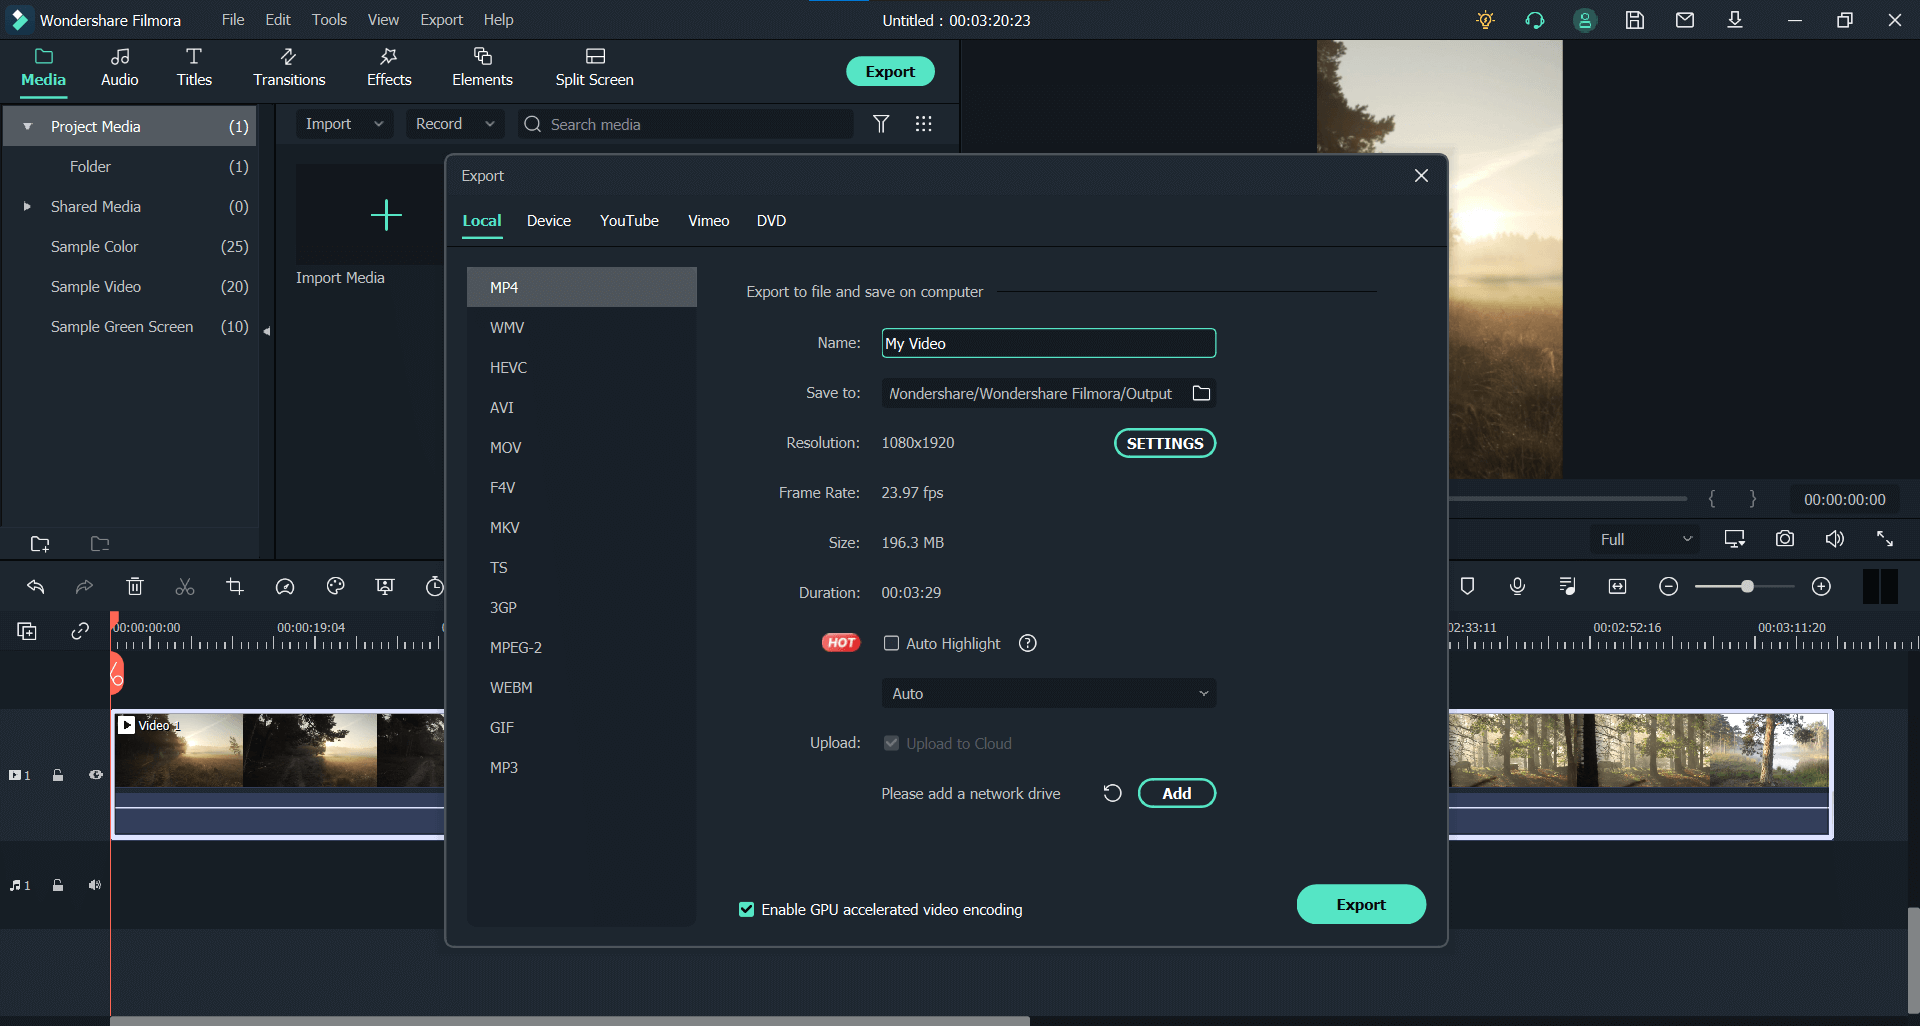Click the redo arrow in timeline toolbar
Image resolution: width=1920 pixels, height=1026 pixels.
pos(85,587)
